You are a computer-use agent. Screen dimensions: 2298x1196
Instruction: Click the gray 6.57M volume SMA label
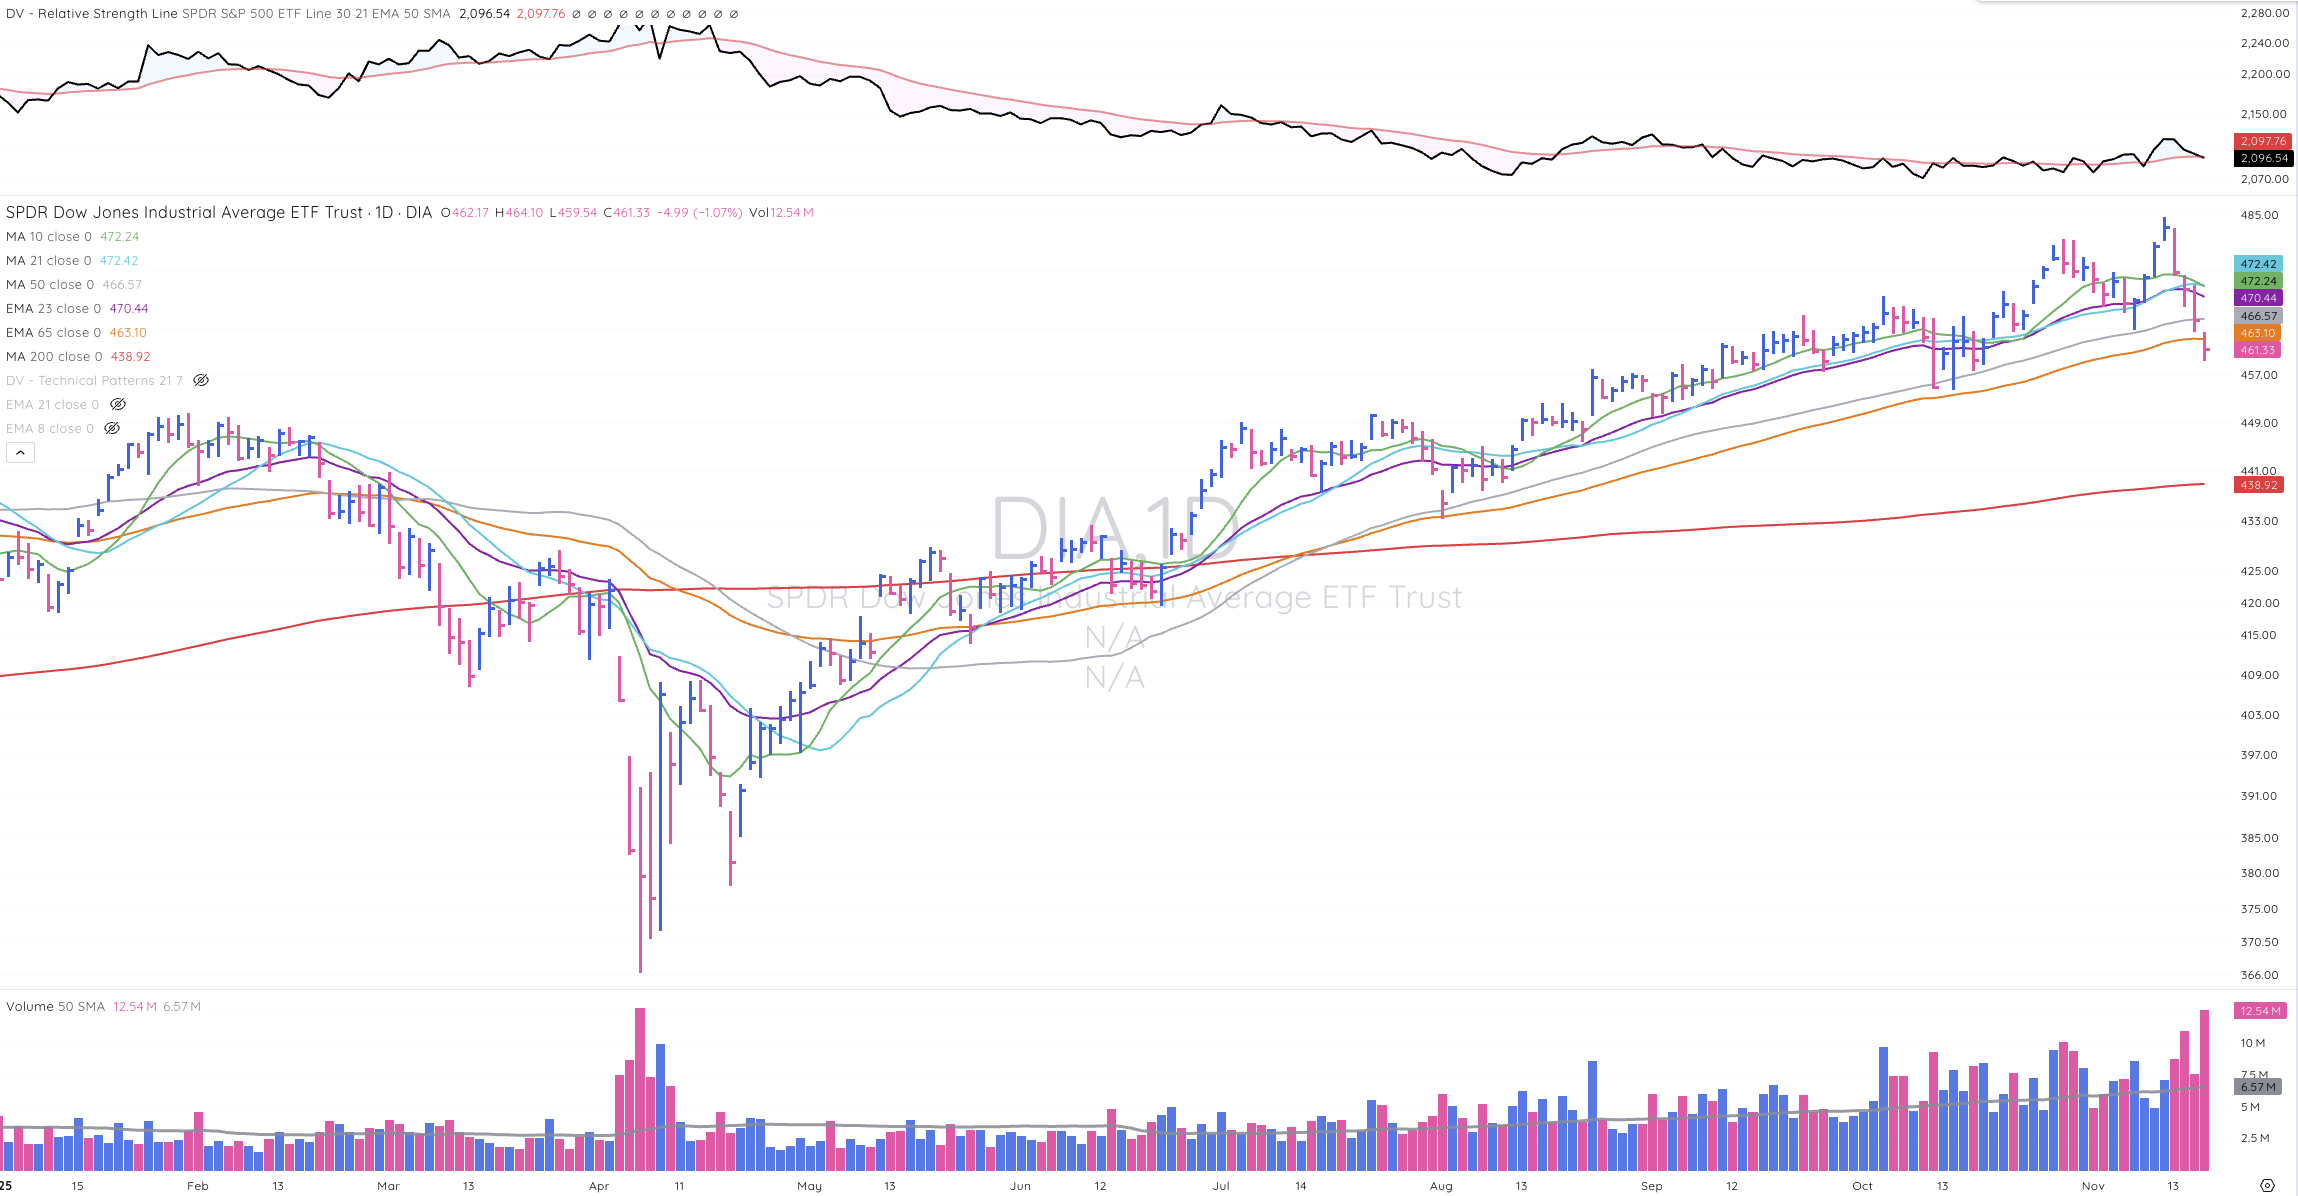[2258, 1087]
